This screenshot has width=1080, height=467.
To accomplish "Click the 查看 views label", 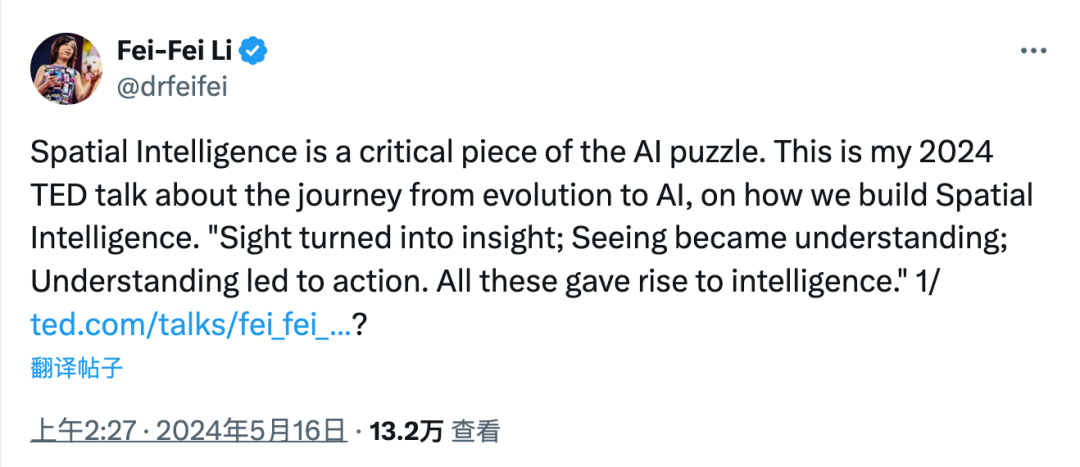I will [x=475, y=432].
